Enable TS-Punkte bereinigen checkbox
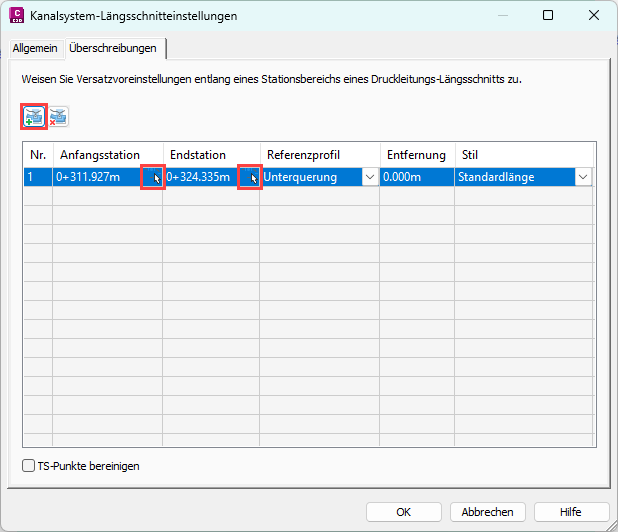 click(x=28, y=466)
